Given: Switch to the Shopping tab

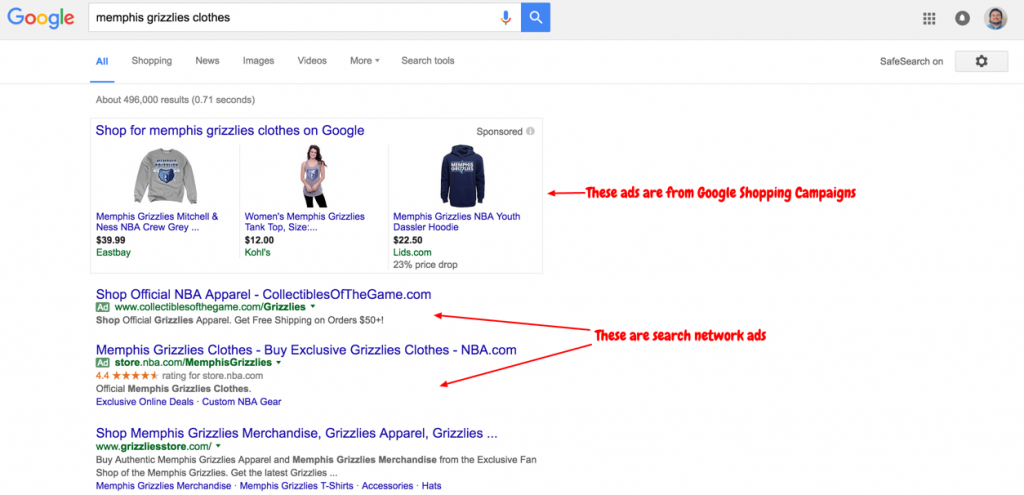Looking at the screenshot, I should 152,61.
